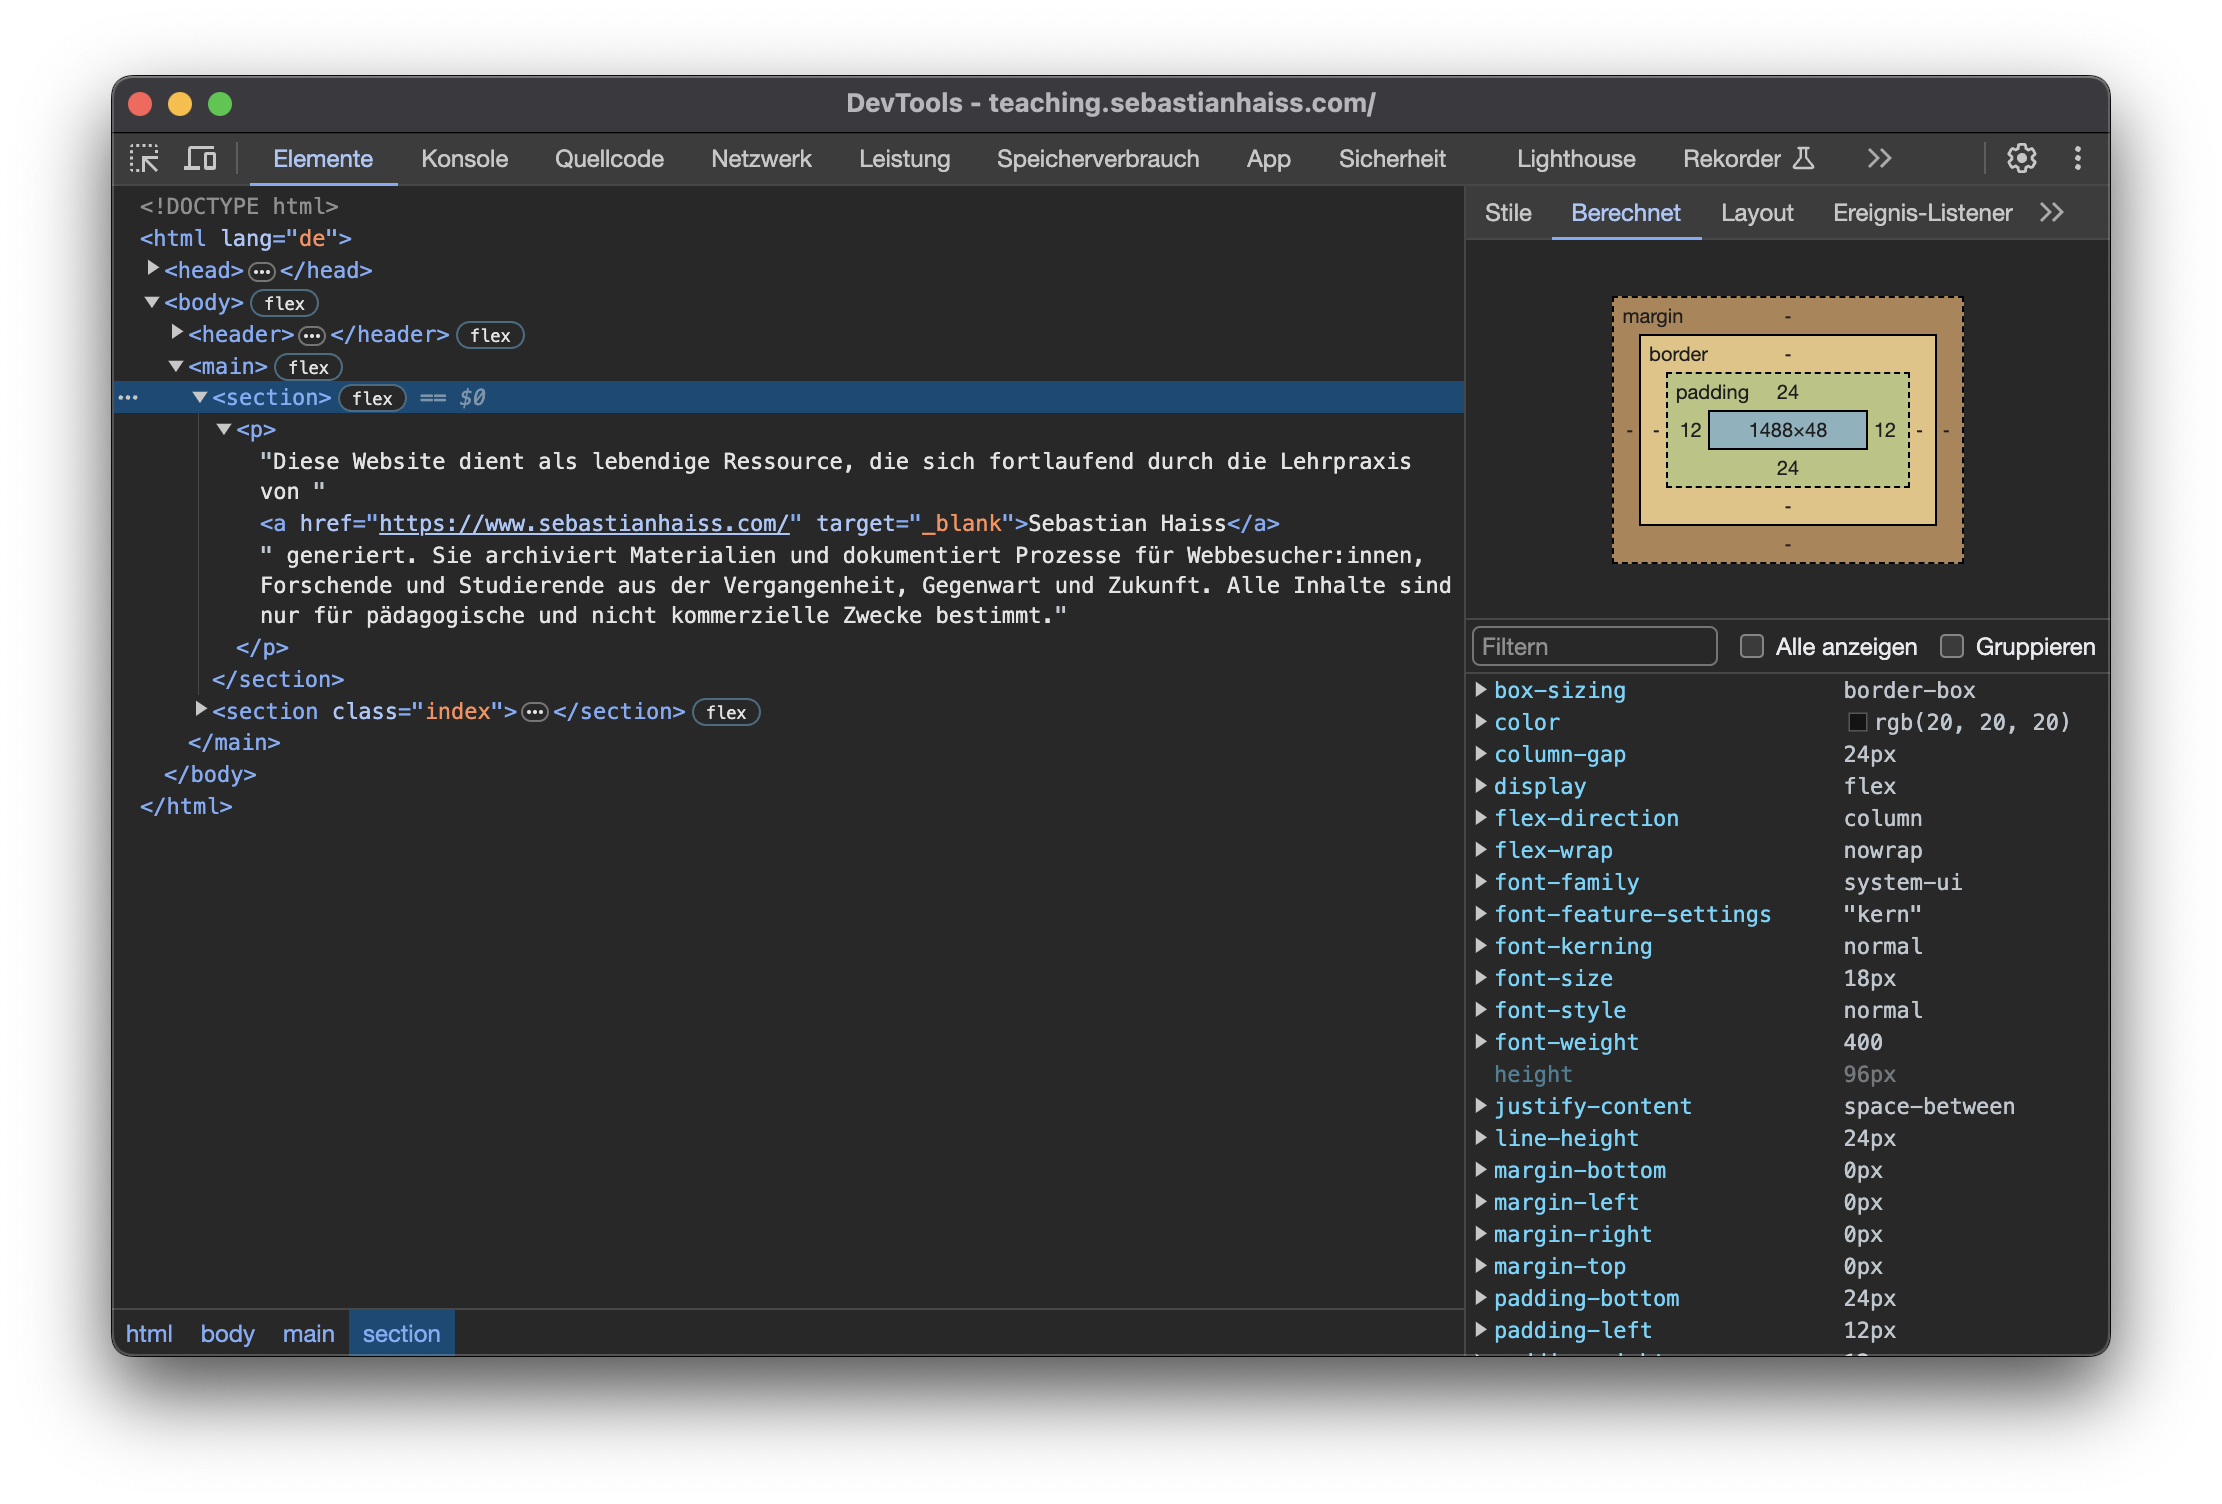Click the Elemente (Elements) panel icon
Image resolution: width=2222 pixels, height=1504 pixels.
pos(321,158)
